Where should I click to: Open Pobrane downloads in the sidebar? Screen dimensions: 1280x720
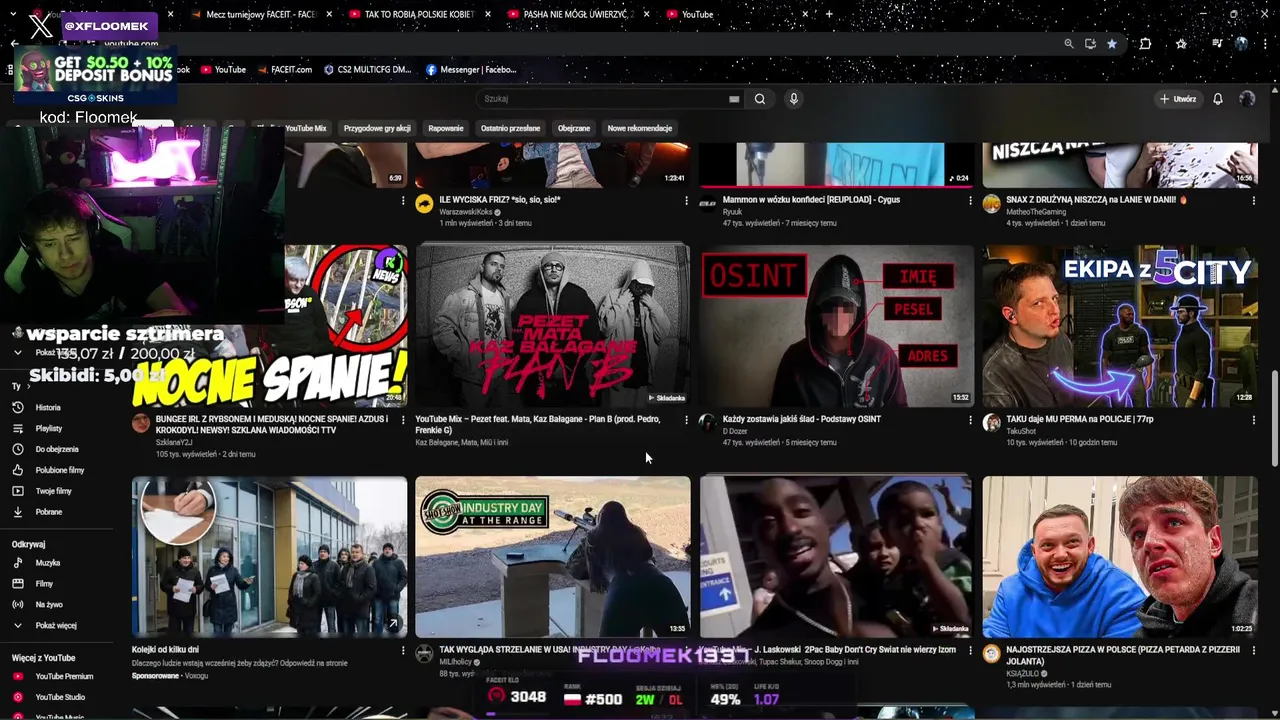pos(48,512)
